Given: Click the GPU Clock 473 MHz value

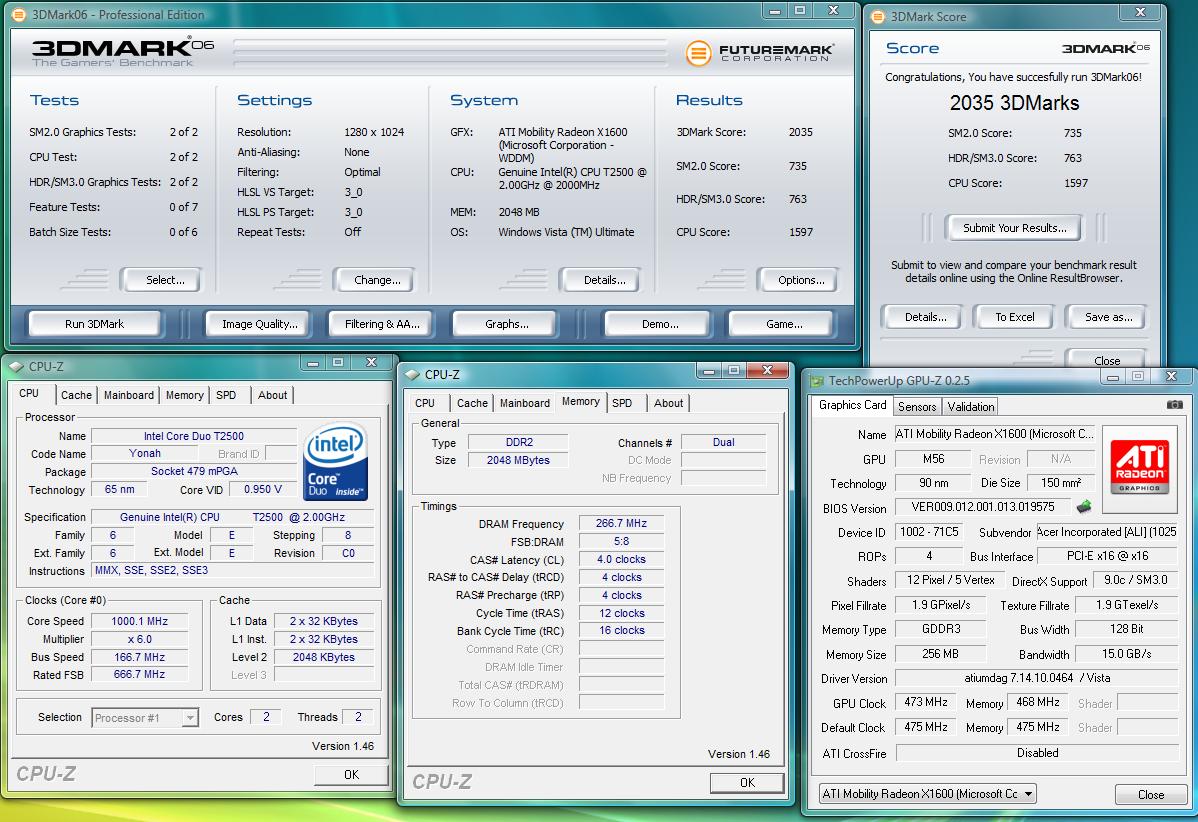Looking at the screenshot, I should tap(926, 702).
